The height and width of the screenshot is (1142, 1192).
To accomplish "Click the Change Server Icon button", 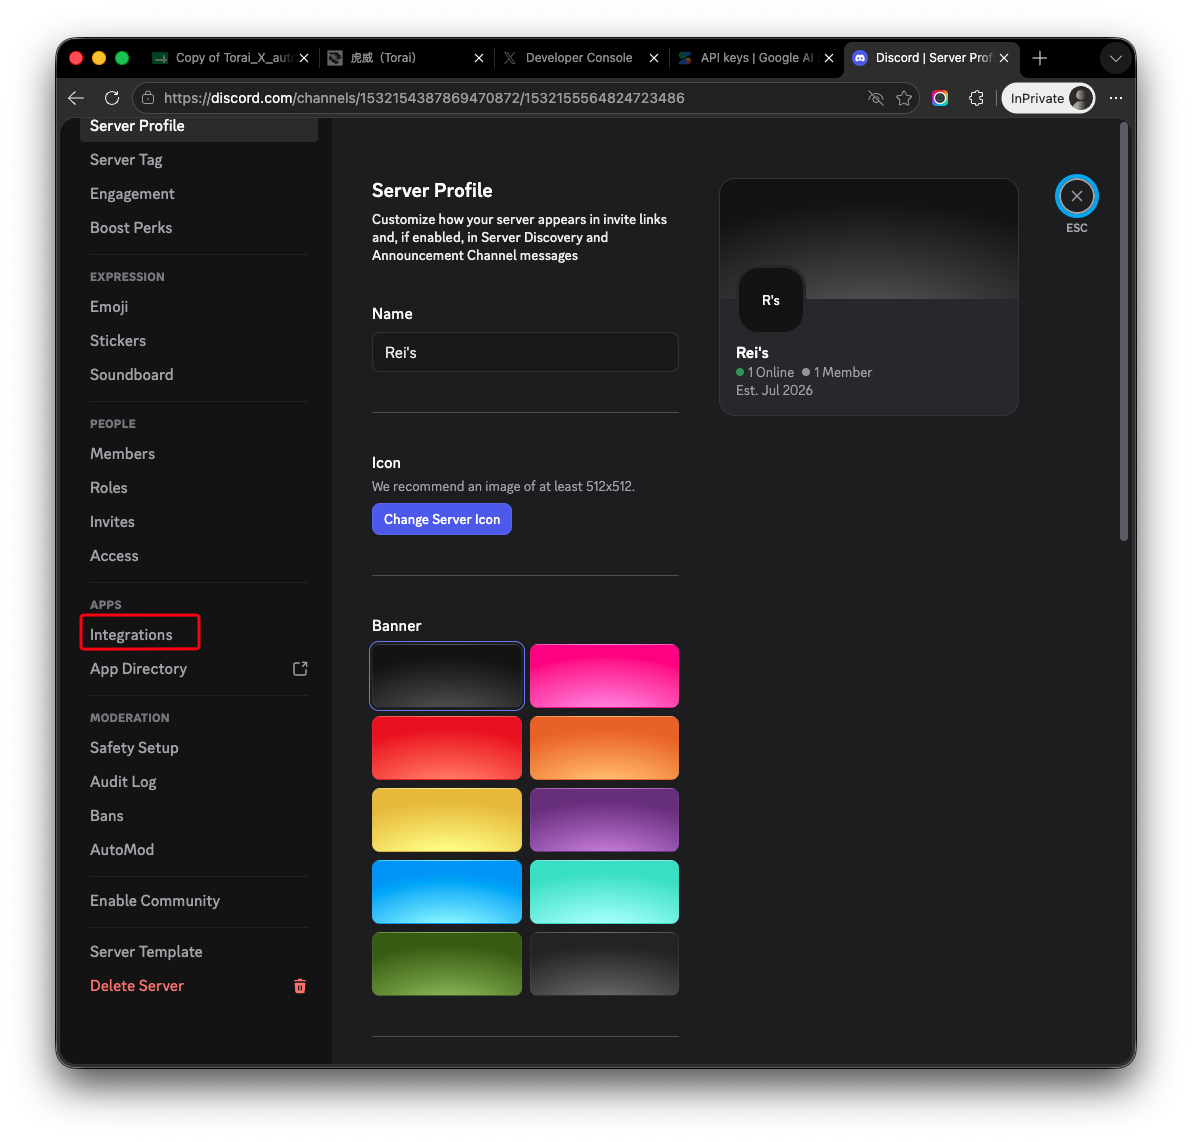I will [442, 519].
